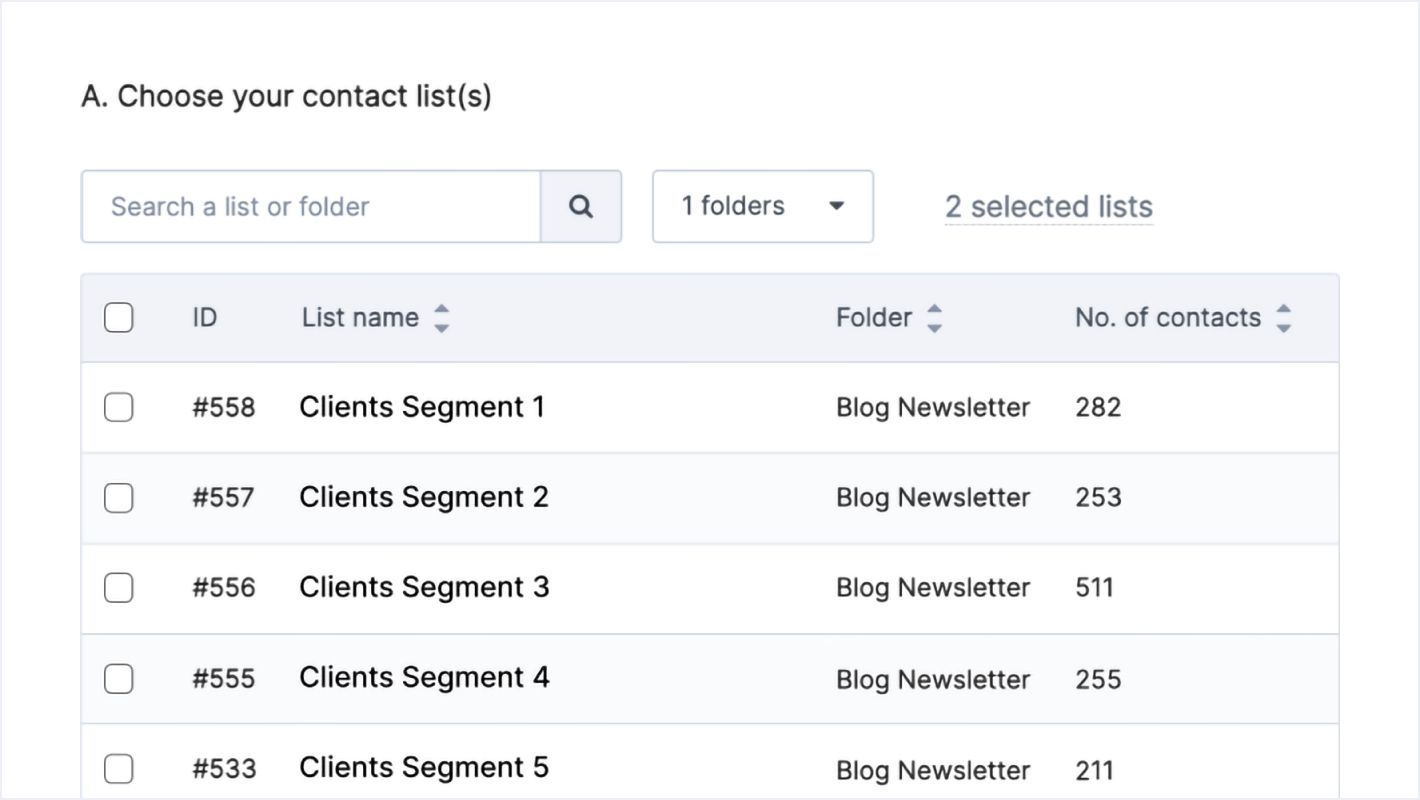Click the ID column header
This screenshot has height=800, width=1420.
click(x=204, y=318)
